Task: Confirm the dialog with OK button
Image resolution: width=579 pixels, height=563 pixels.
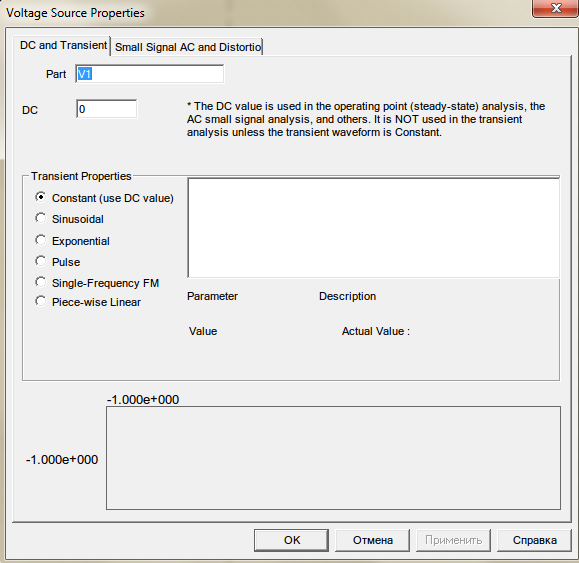Action: (291, 540)
